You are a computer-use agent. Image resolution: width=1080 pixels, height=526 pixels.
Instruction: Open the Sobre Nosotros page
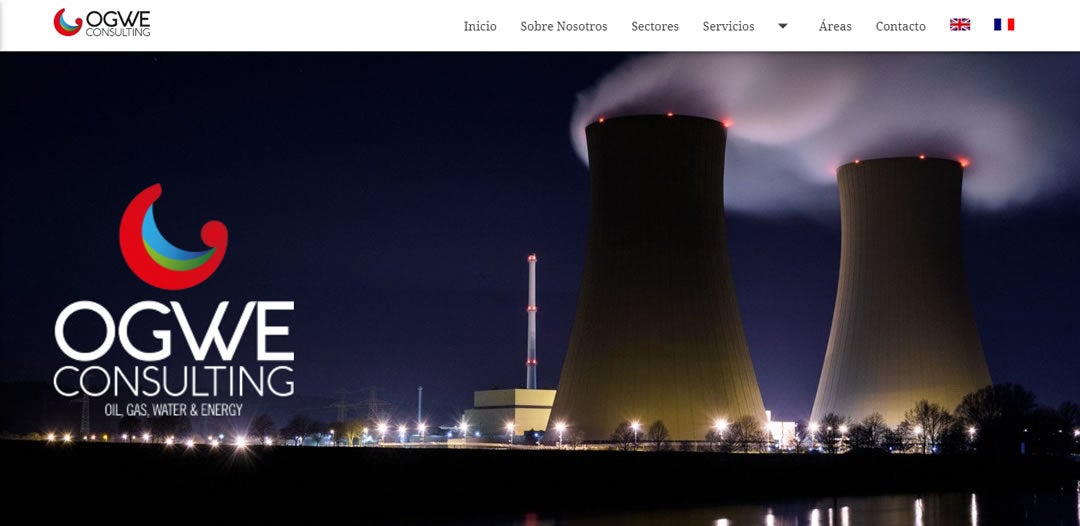coord(563,26)
